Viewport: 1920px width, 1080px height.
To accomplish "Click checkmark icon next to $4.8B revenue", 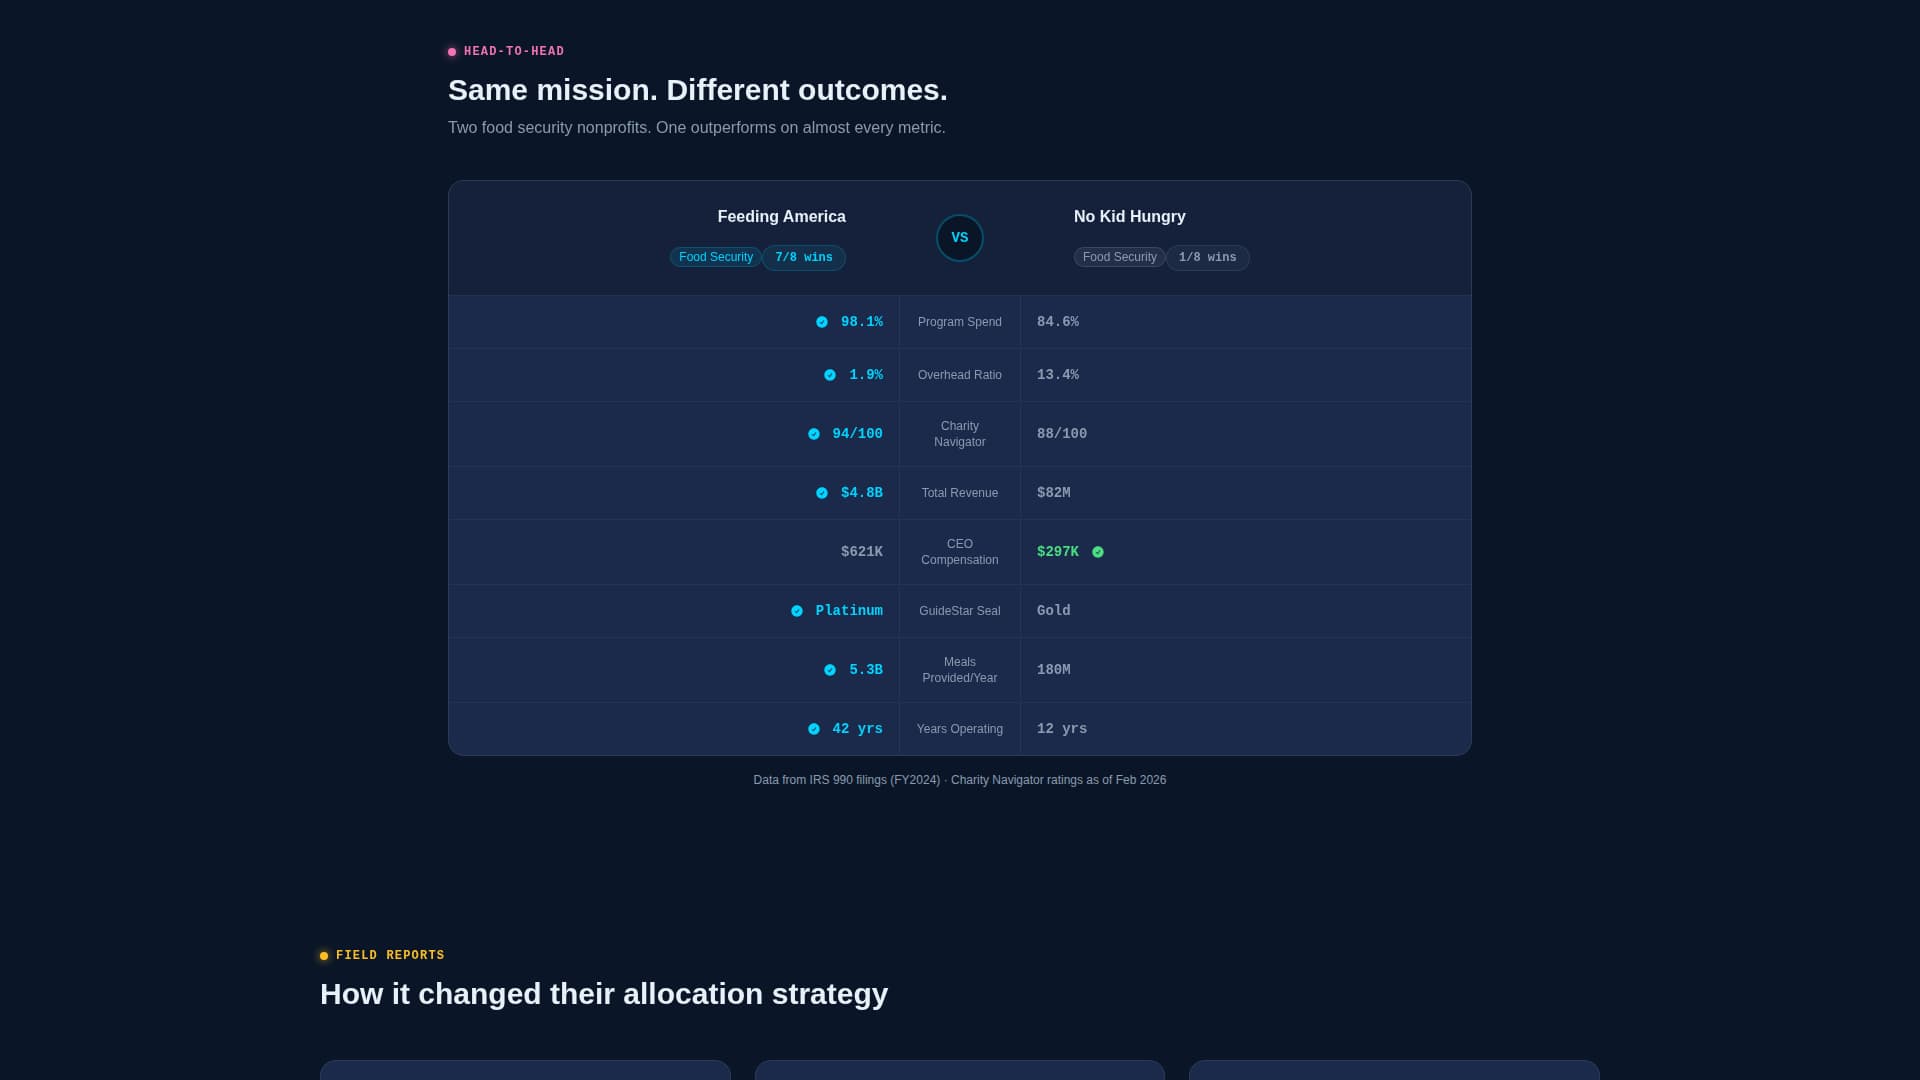I will (x=822, y=493).
